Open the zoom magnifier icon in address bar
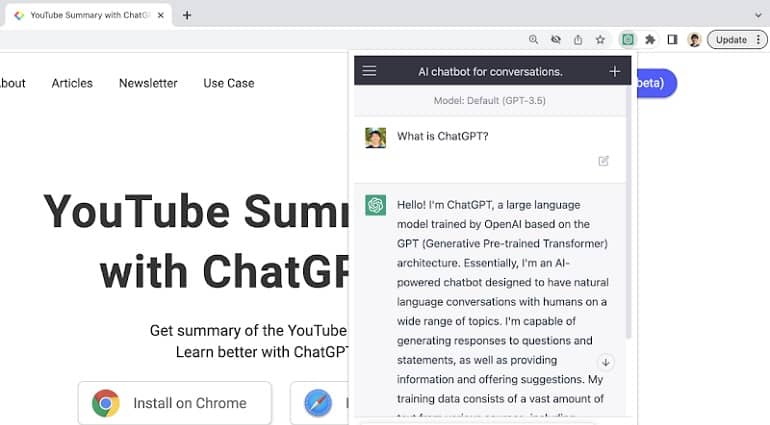 click(533, 40)
